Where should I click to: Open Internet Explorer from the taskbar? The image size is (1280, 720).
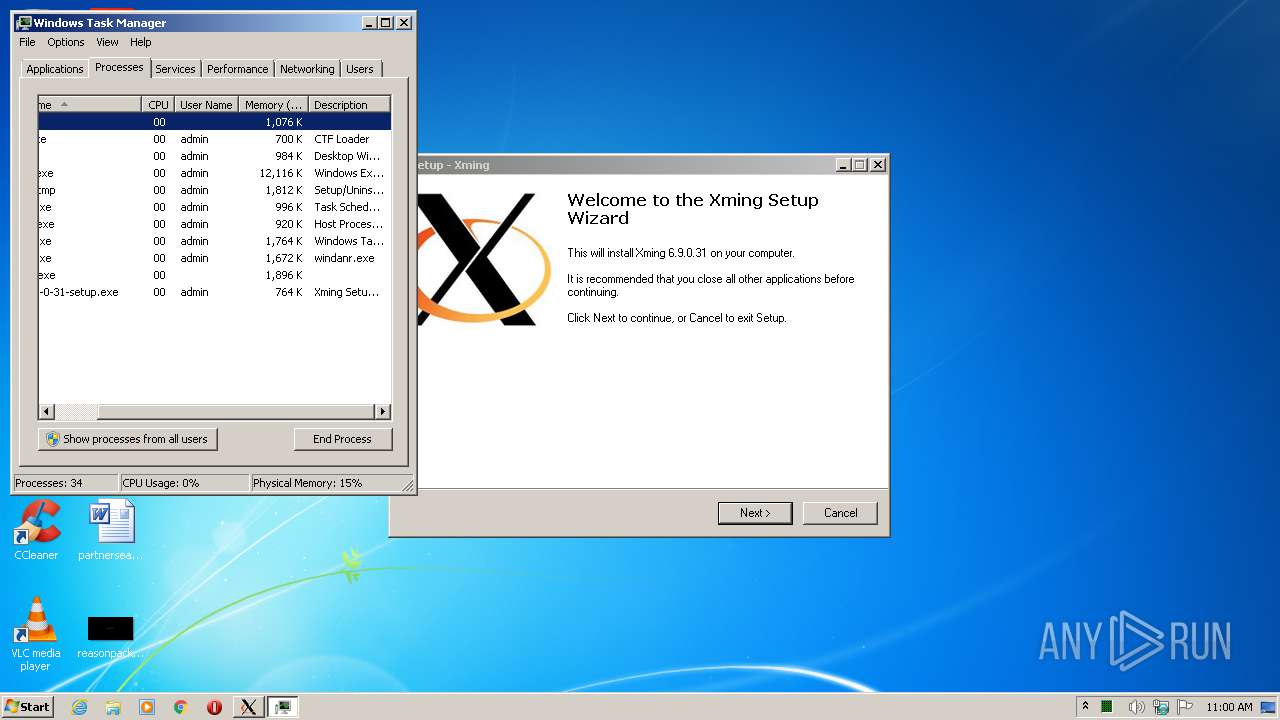pos(80,707)
